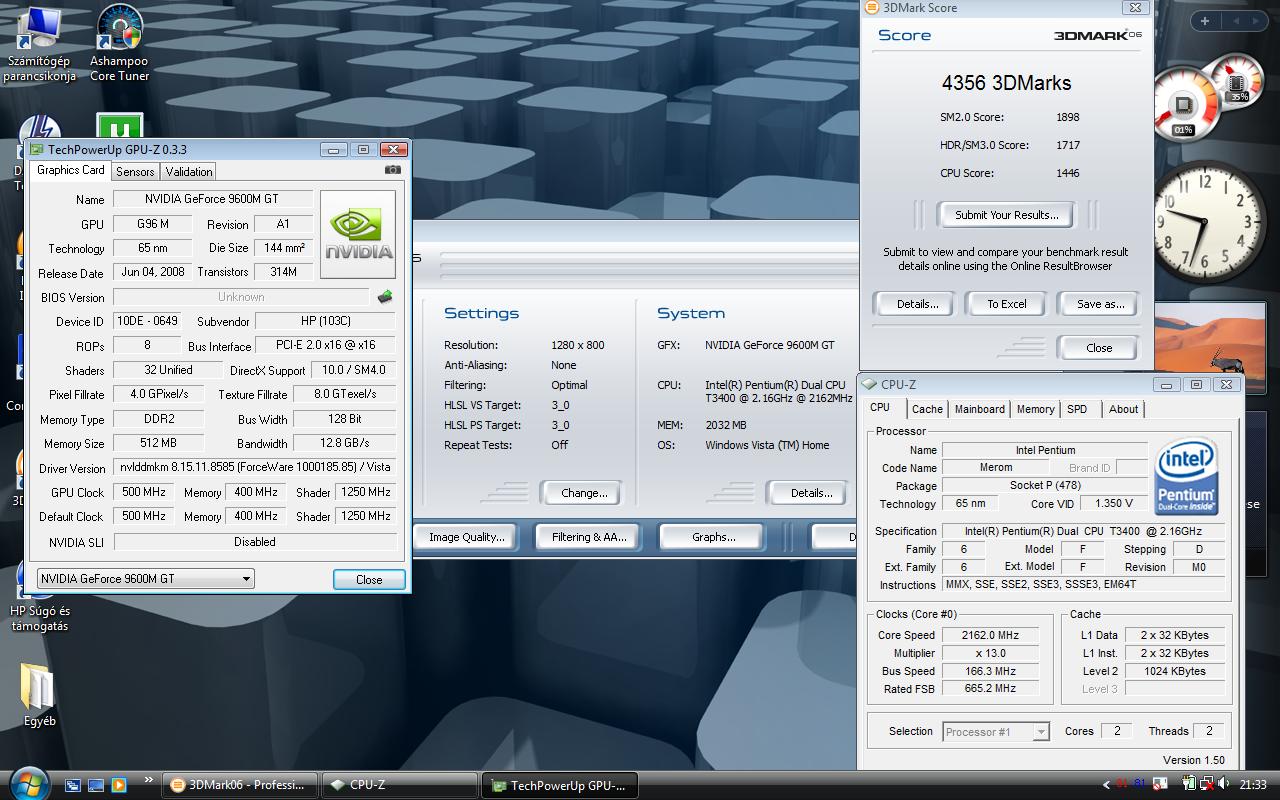The width and height of the screenshot is (1280, 800).
Task: Switch to GPU-Z Sensors tab
Action: point(135,171)
